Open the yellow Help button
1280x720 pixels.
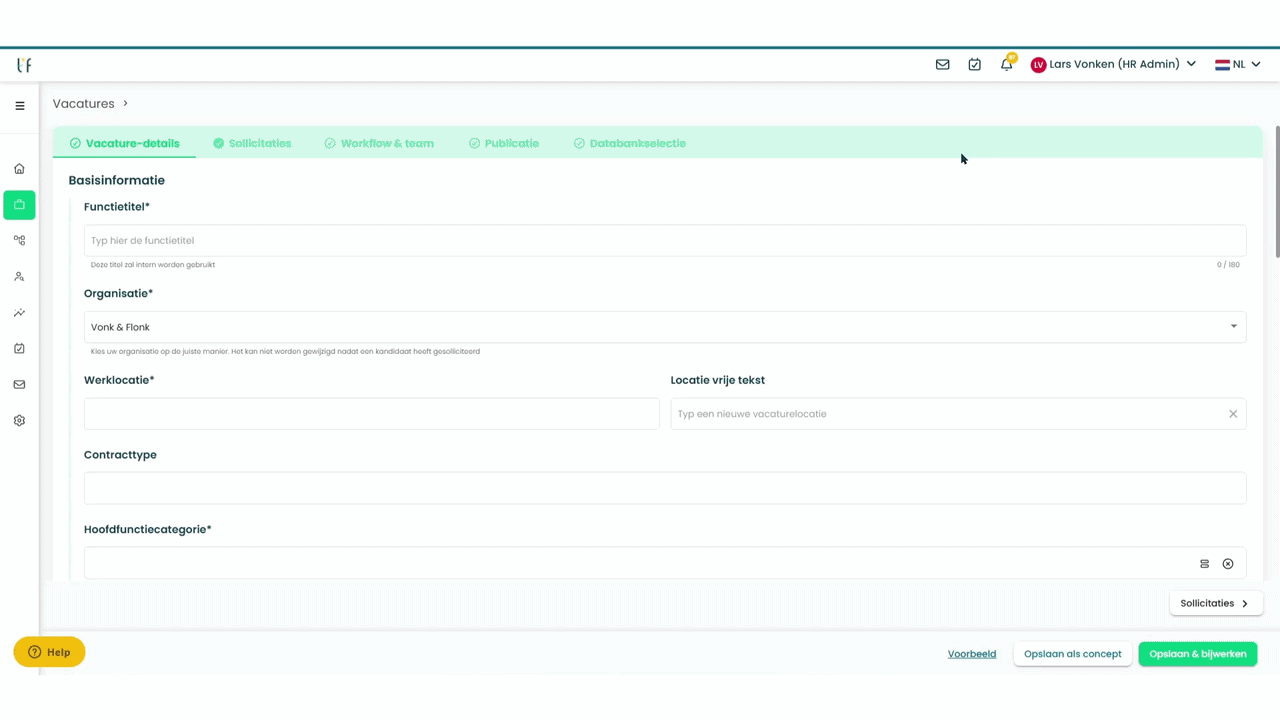coord(49,652)
